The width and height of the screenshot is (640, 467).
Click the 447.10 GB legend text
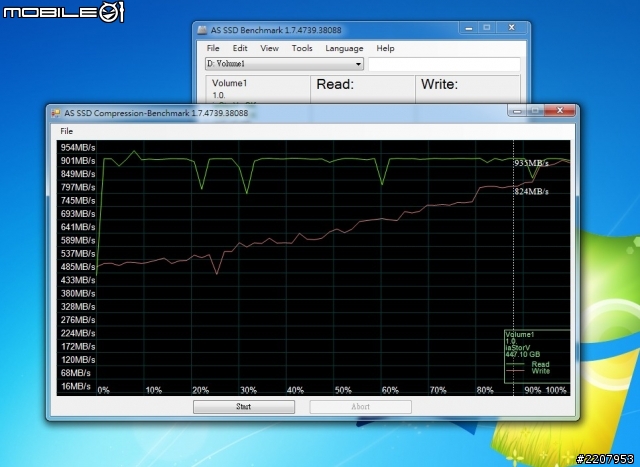523,354
